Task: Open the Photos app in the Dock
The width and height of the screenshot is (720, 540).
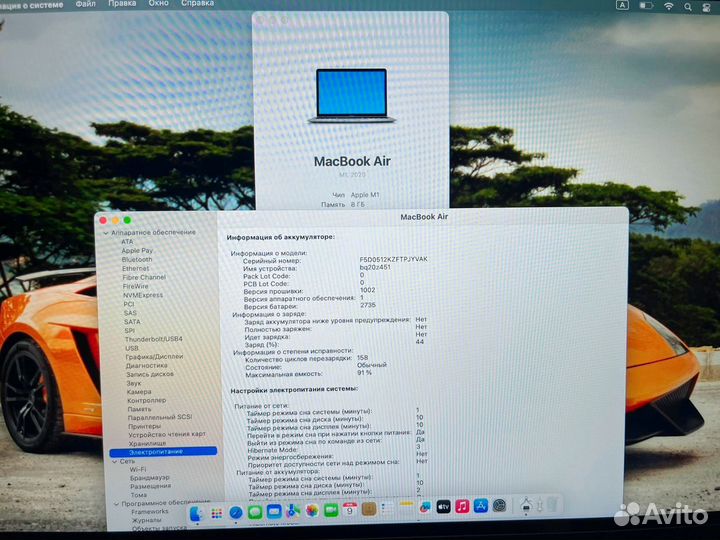Action: (312, 510)
